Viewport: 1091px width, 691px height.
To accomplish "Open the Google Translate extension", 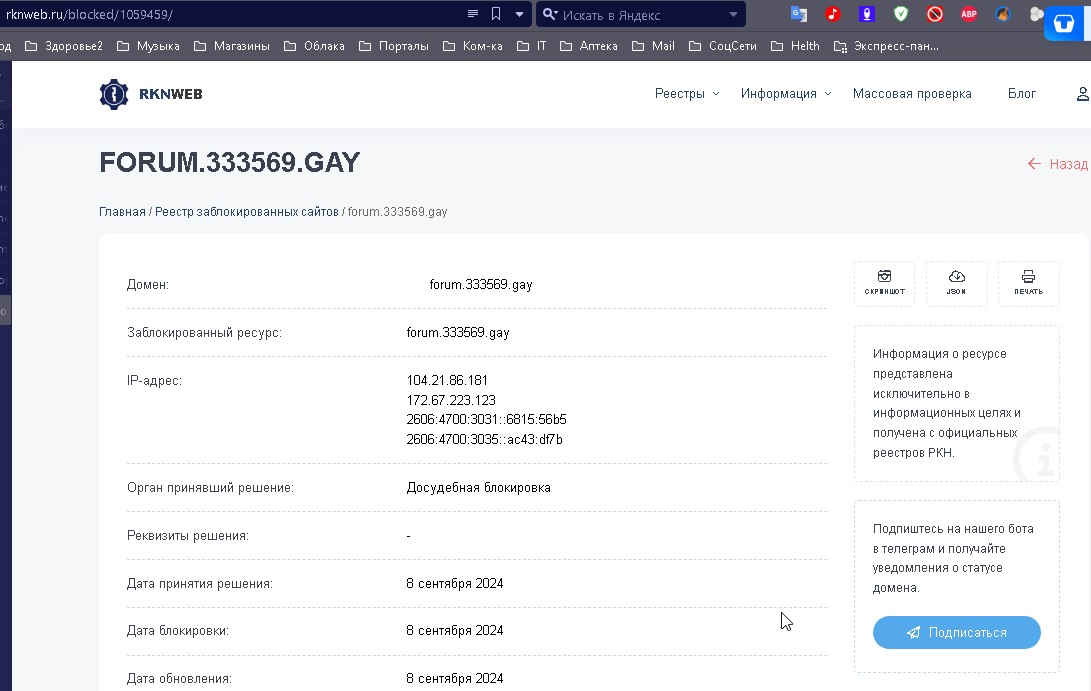I will tap(799, 14).
